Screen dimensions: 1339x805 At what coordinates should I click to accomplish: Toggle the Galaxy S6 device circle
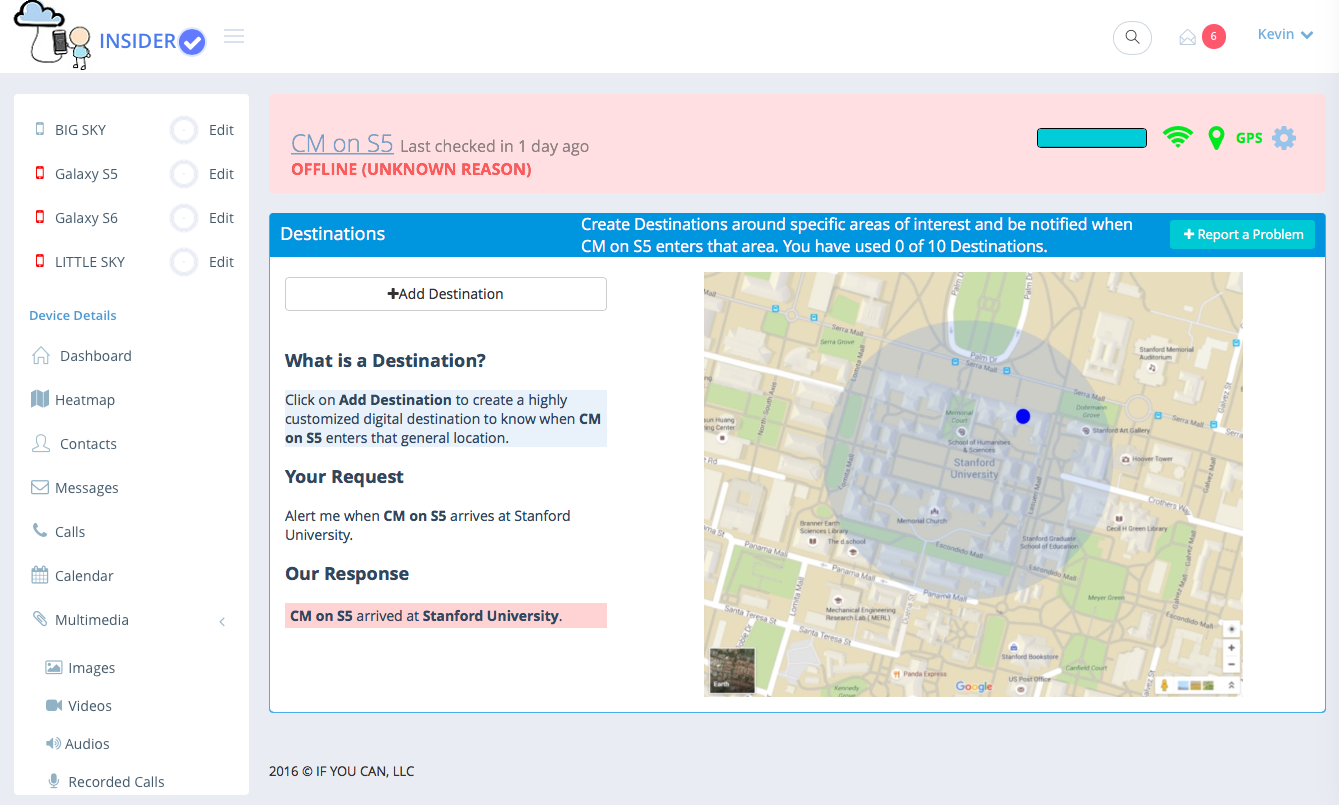tap(184, 218)
